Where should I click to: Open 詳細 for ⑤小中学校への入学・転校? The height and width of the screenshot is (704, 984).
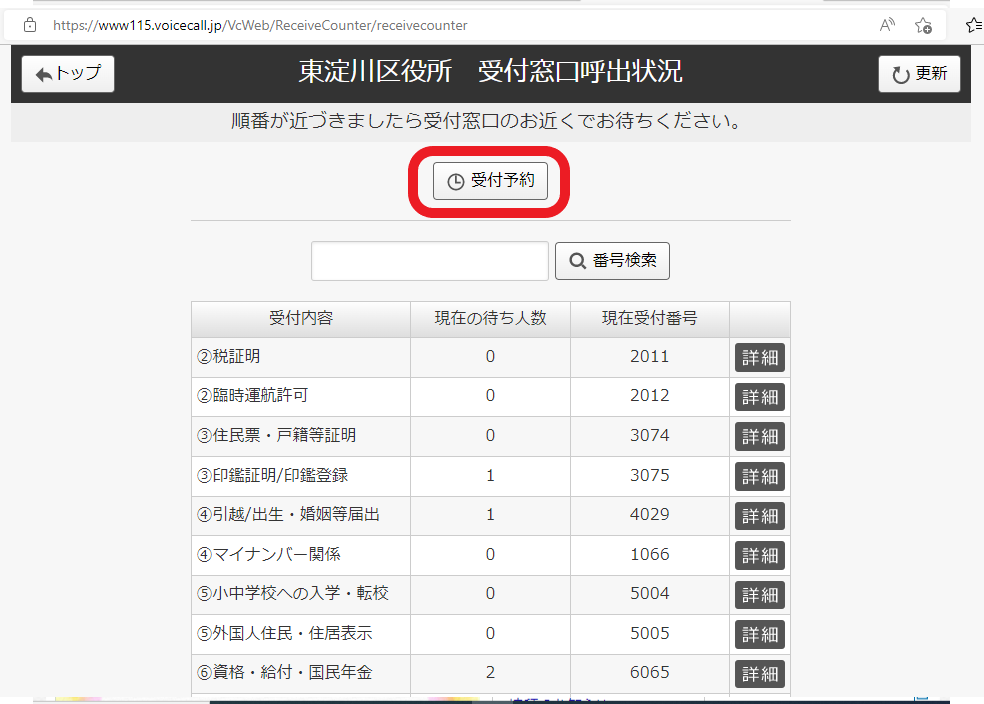760,595
